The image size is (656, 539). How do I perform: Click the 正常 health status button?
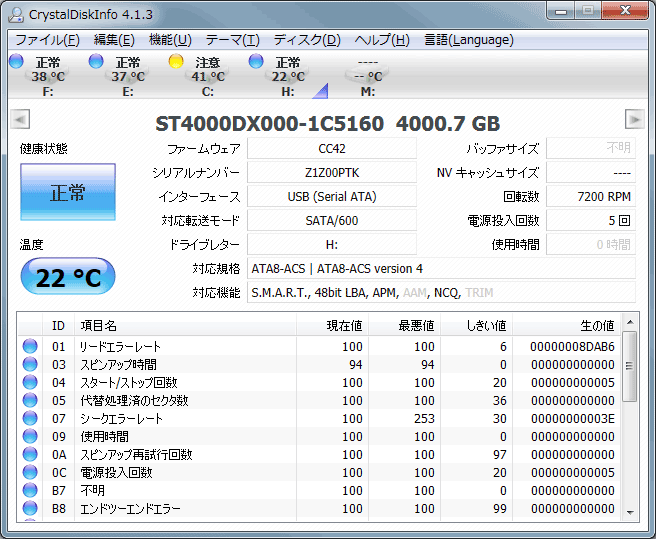coord(68,192)
